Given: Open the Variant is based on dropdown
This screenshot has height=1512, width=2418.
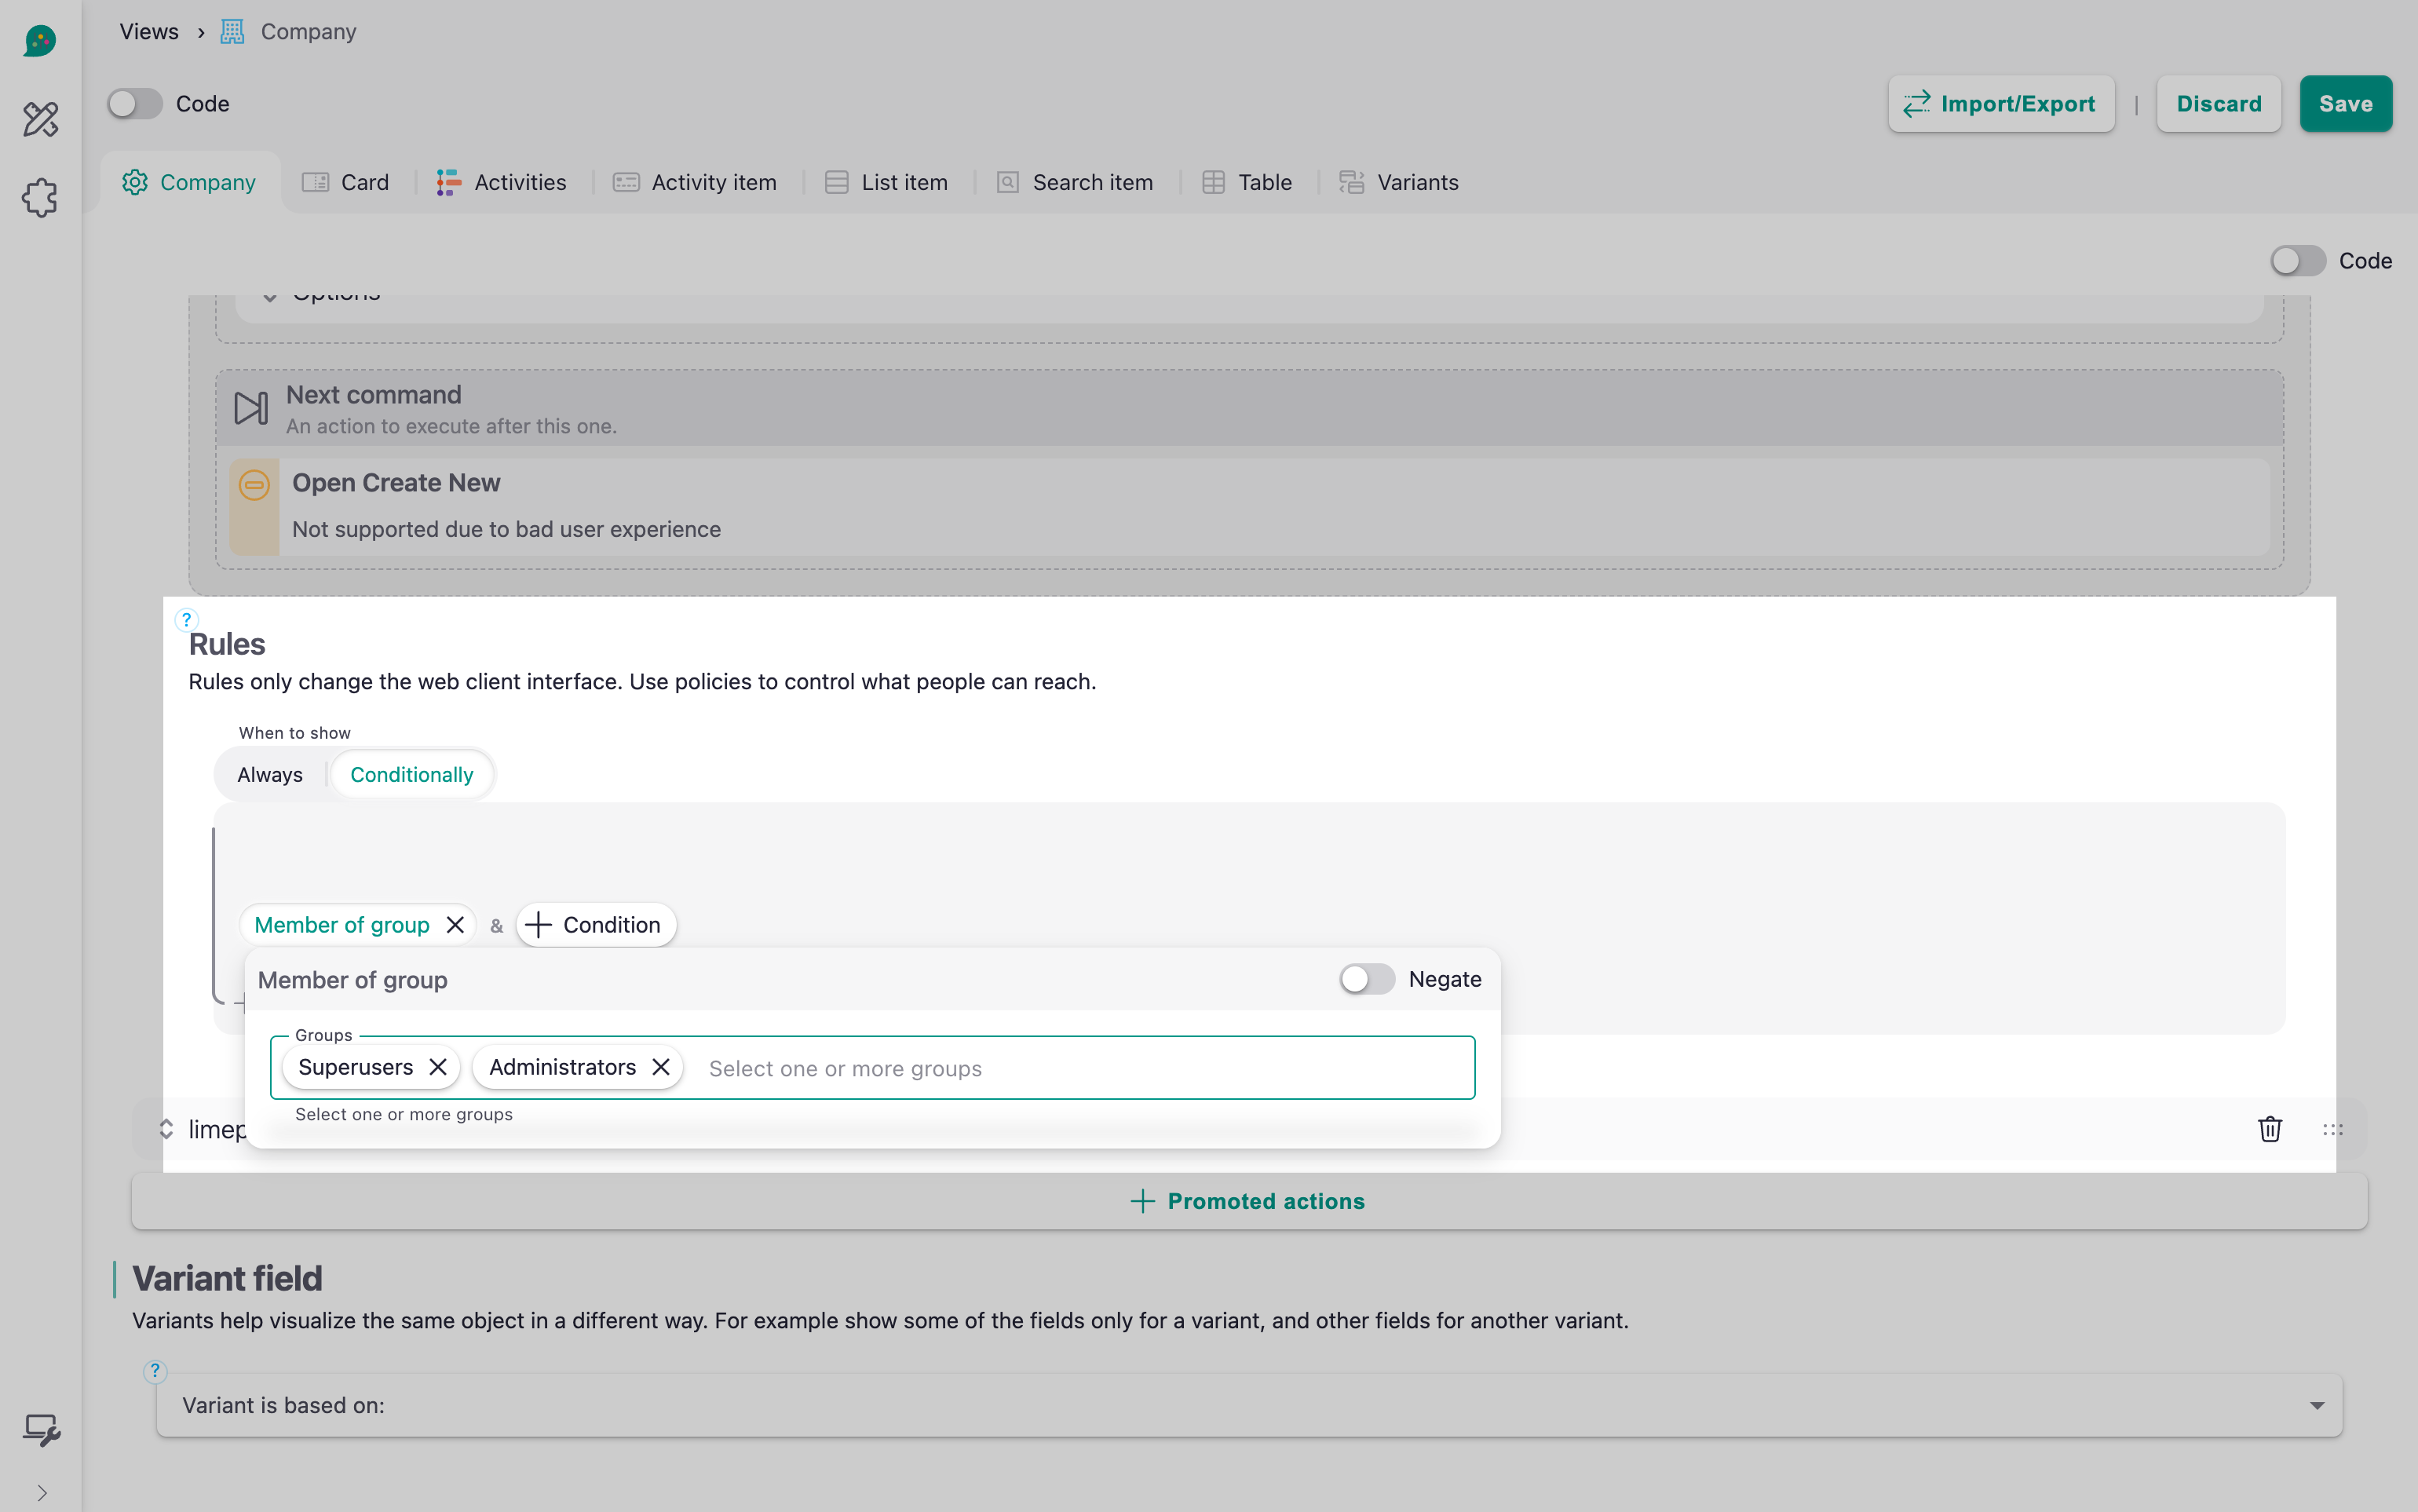Looking at the screenshot, I should (x=1249, y=1405).
